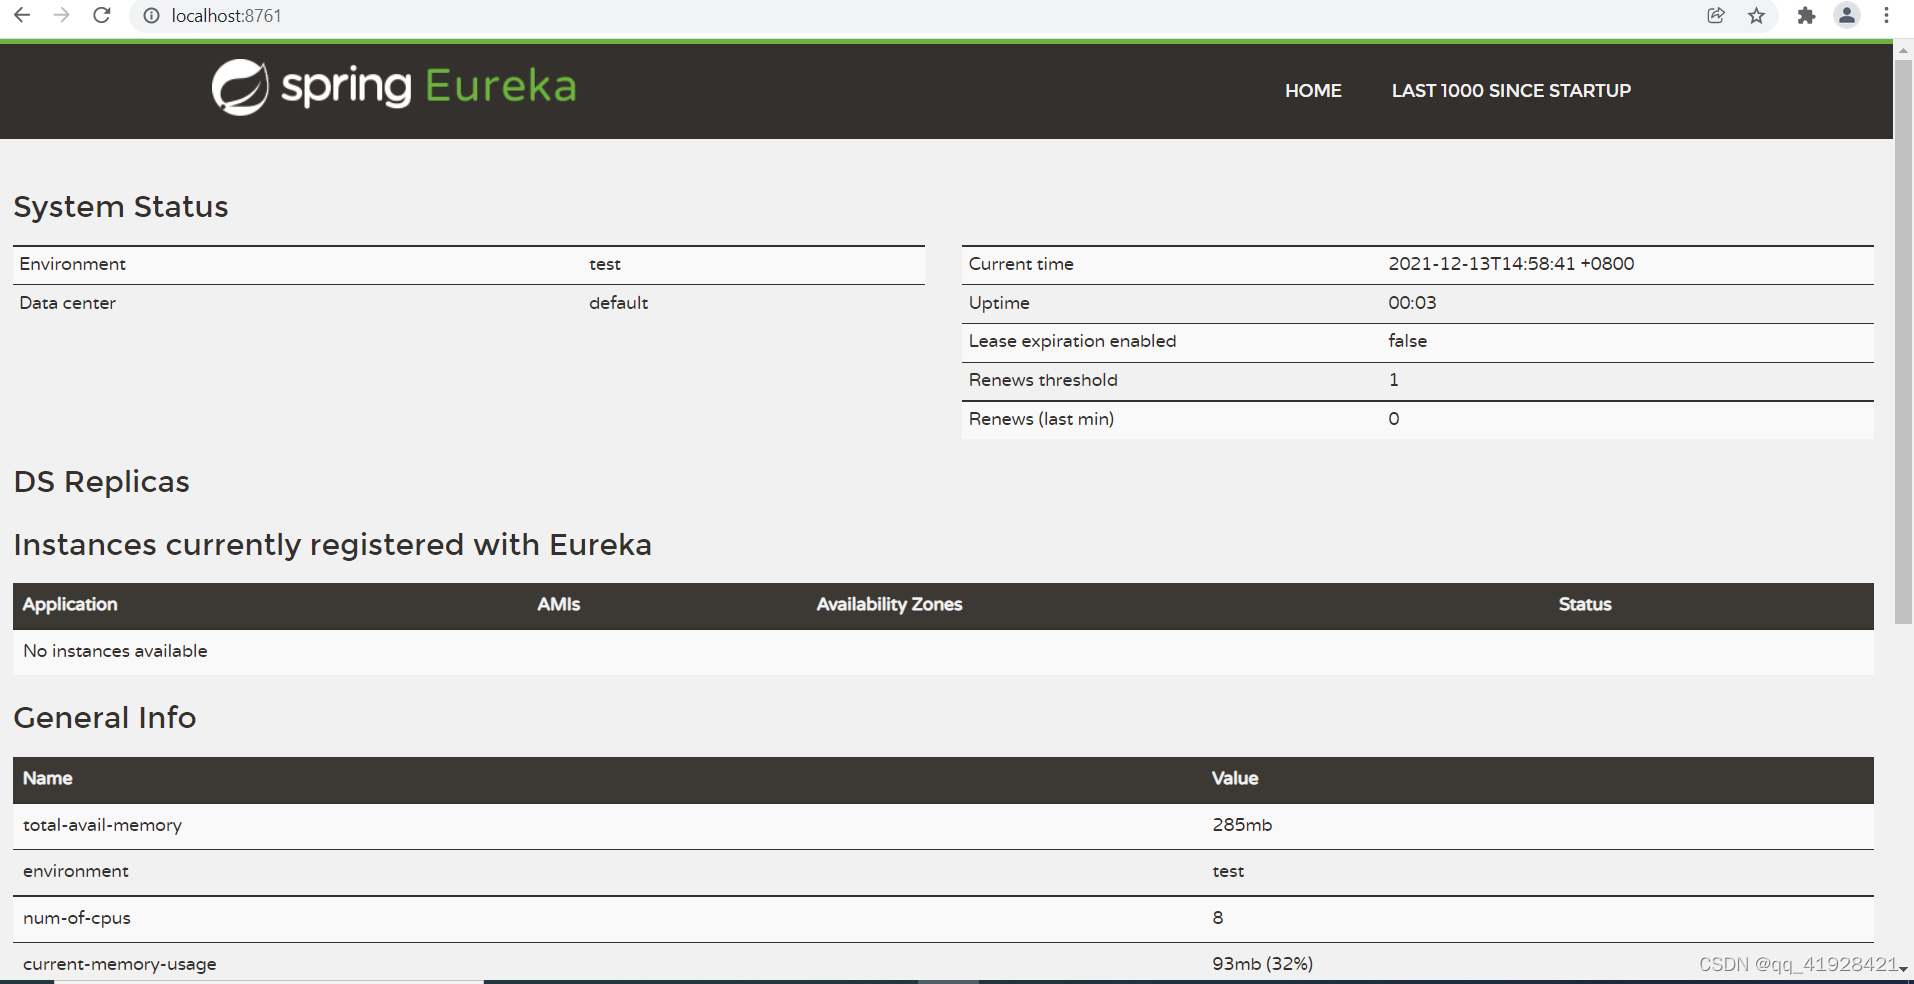The width and height of the screenshot is (1914, 984).
Task: Click the Renews threshold value
Action: [x=1393, y=380]
